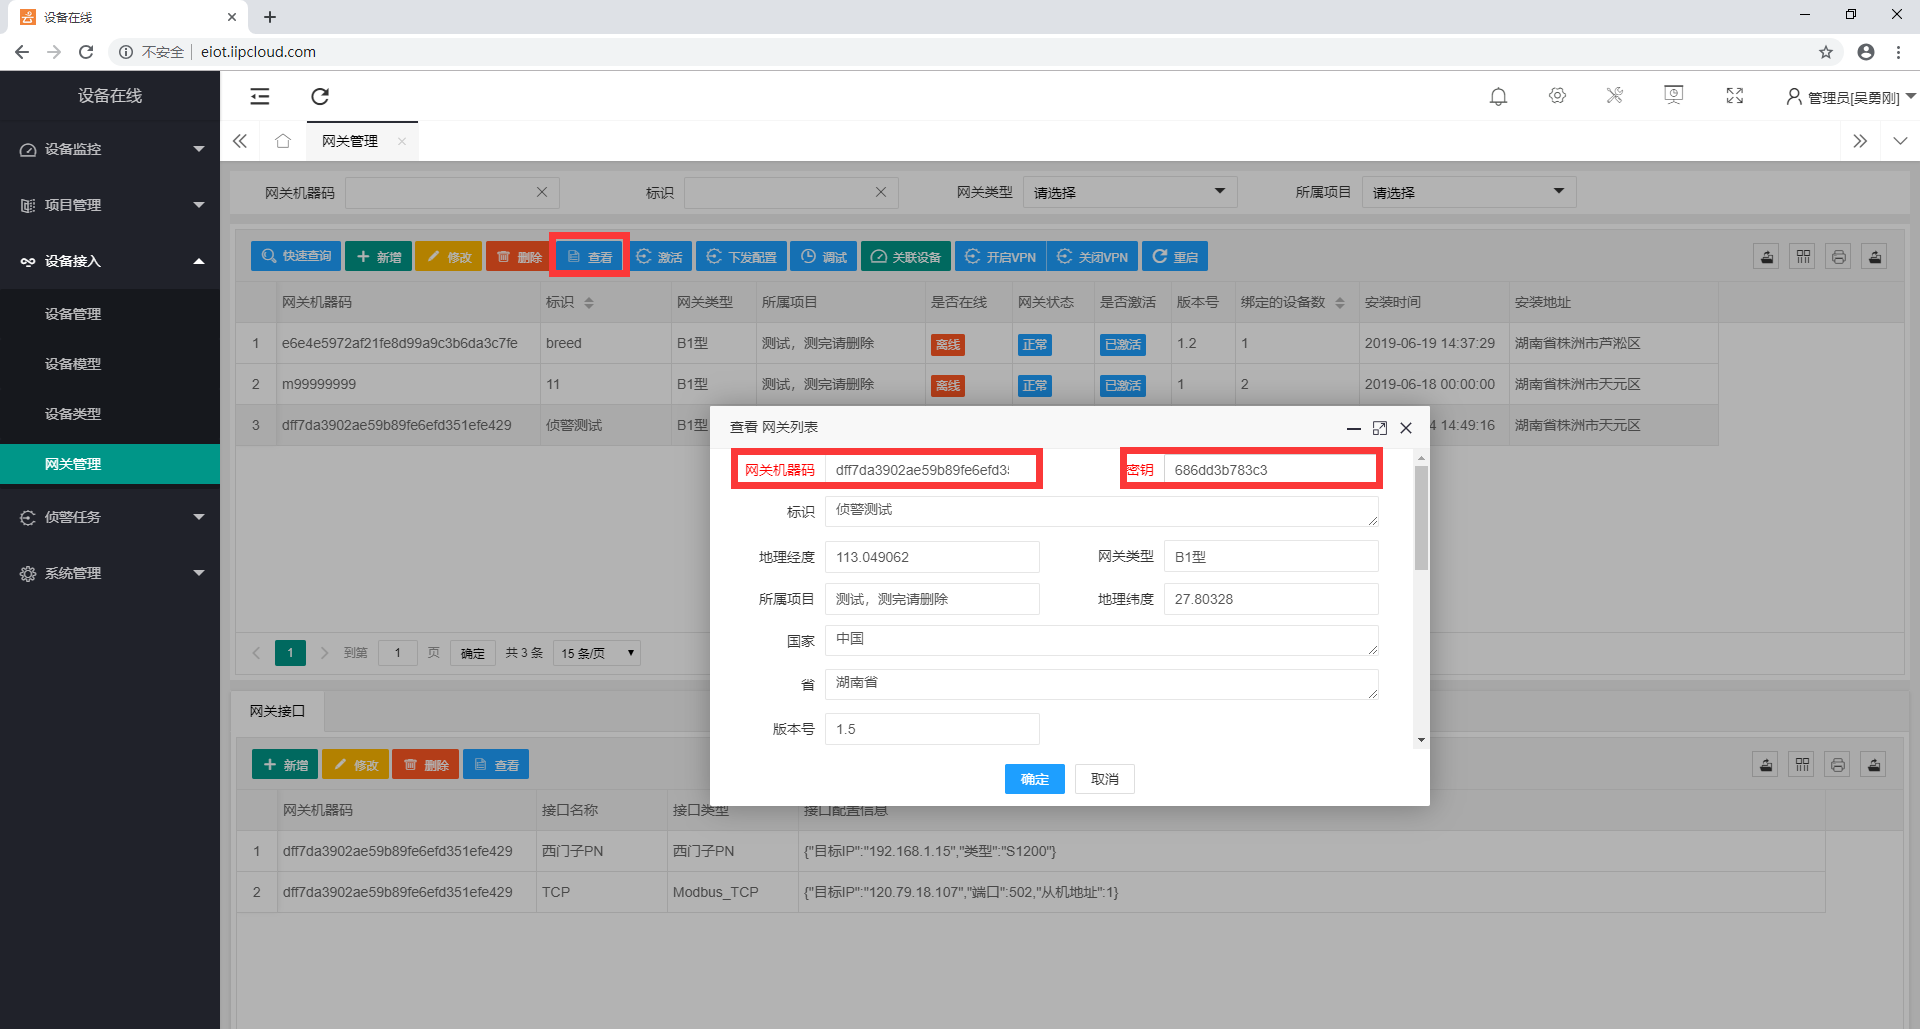1920x1029 pixels.
Task: Maximize the 查看 网关列表 dialog
Action: coord(1380,428)
